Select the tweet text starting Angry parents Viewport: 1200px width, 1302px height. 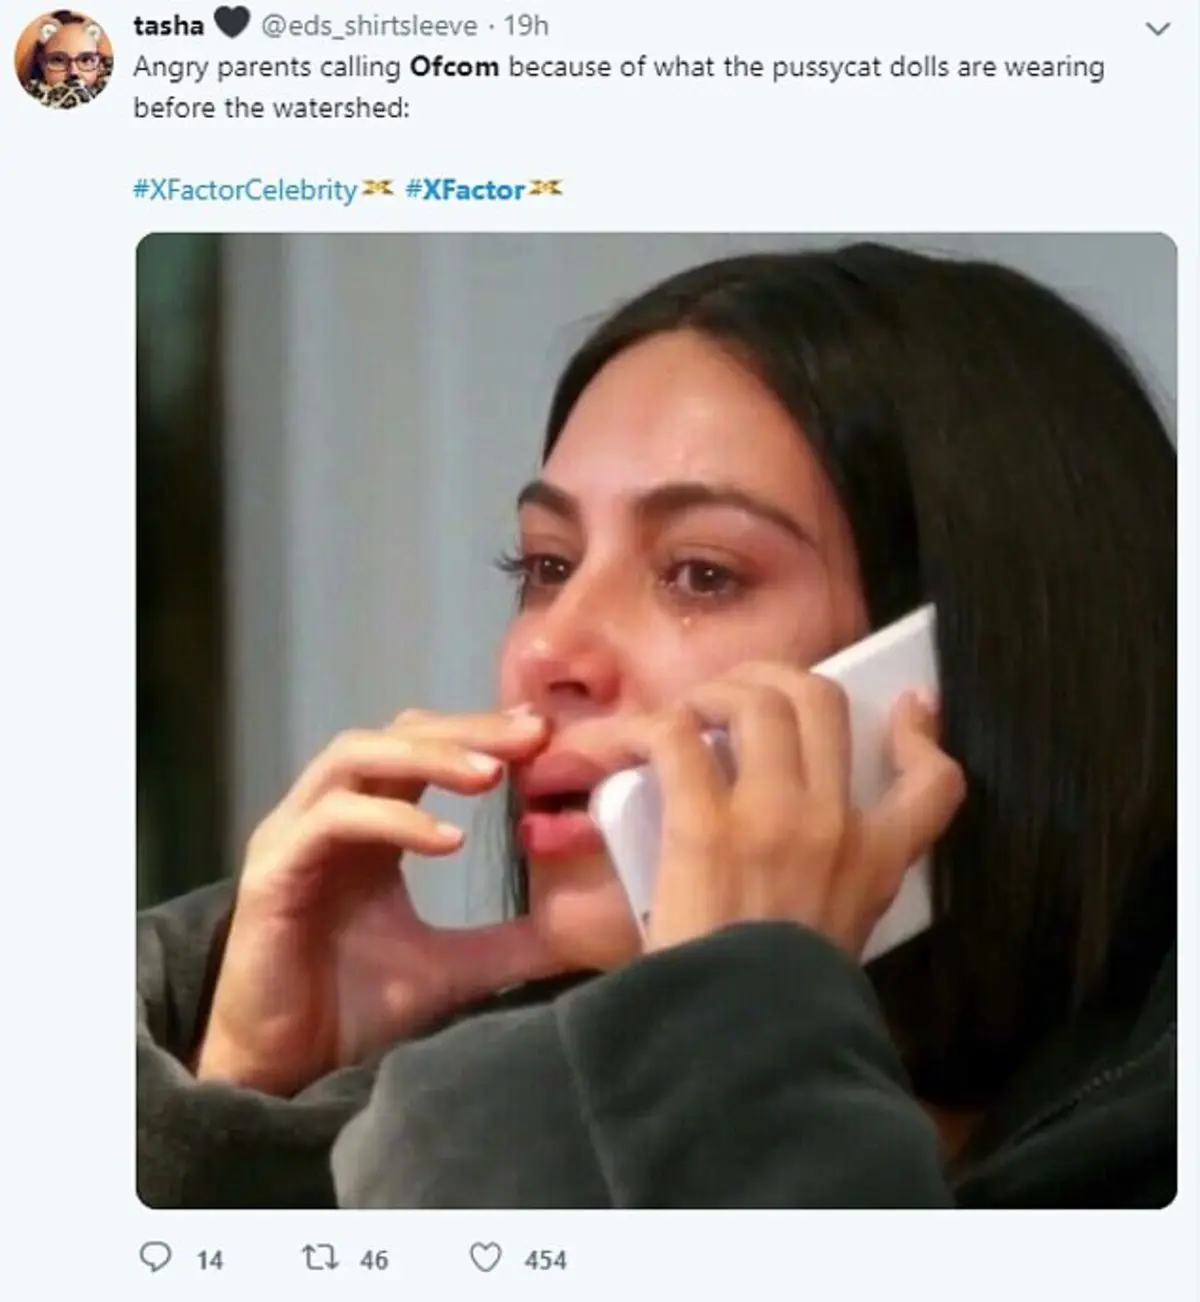click(x=619, y=87)
